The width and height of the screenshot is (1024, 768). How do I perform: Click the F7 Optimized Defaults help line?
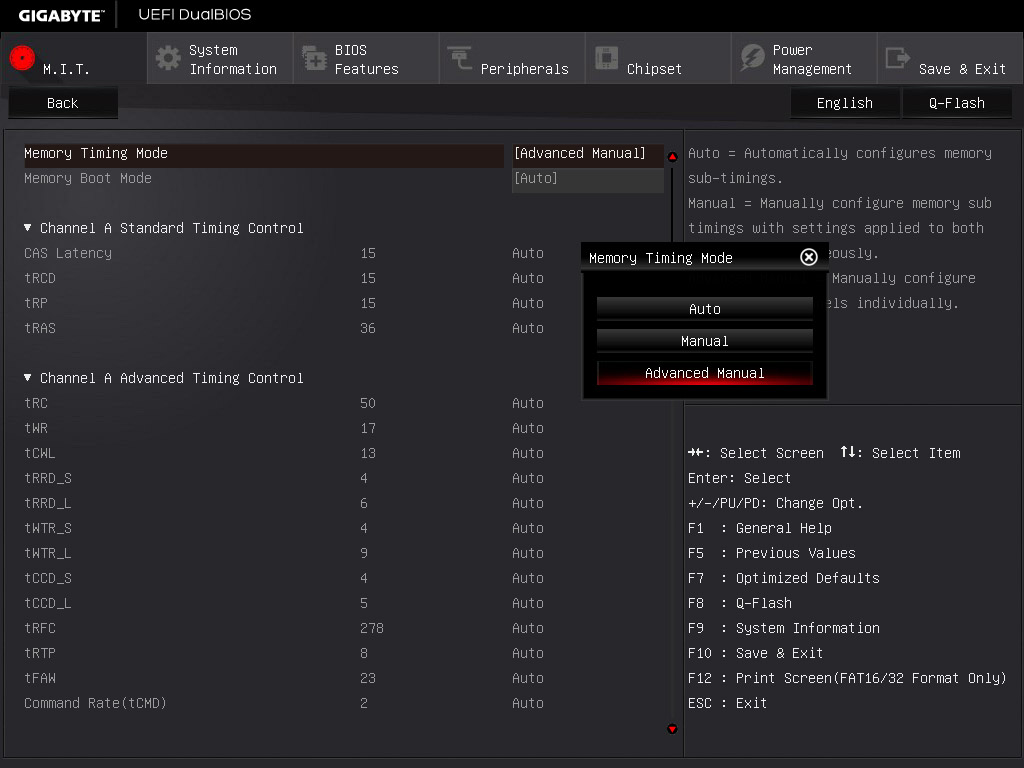coord(784,578)
